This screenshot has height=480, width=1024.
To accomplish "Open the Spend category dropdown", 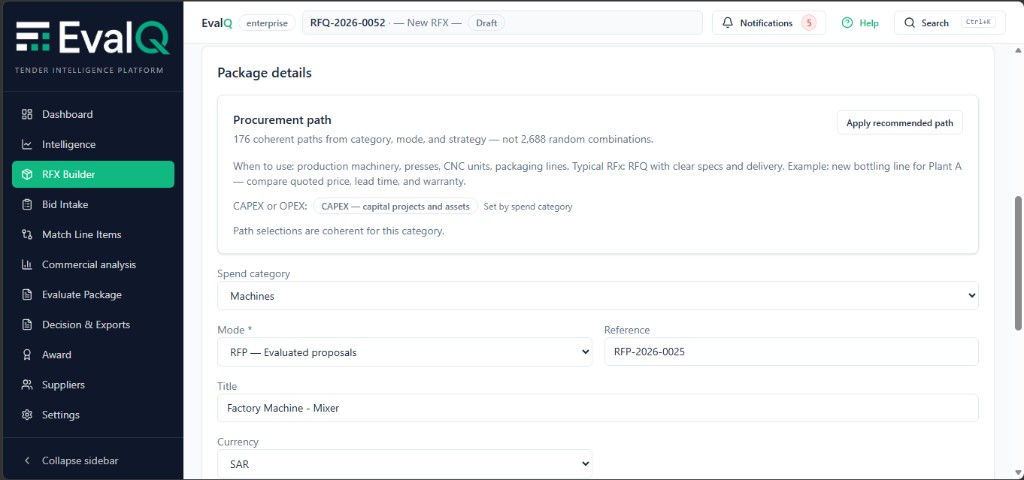I will click(x=598, y=296).
